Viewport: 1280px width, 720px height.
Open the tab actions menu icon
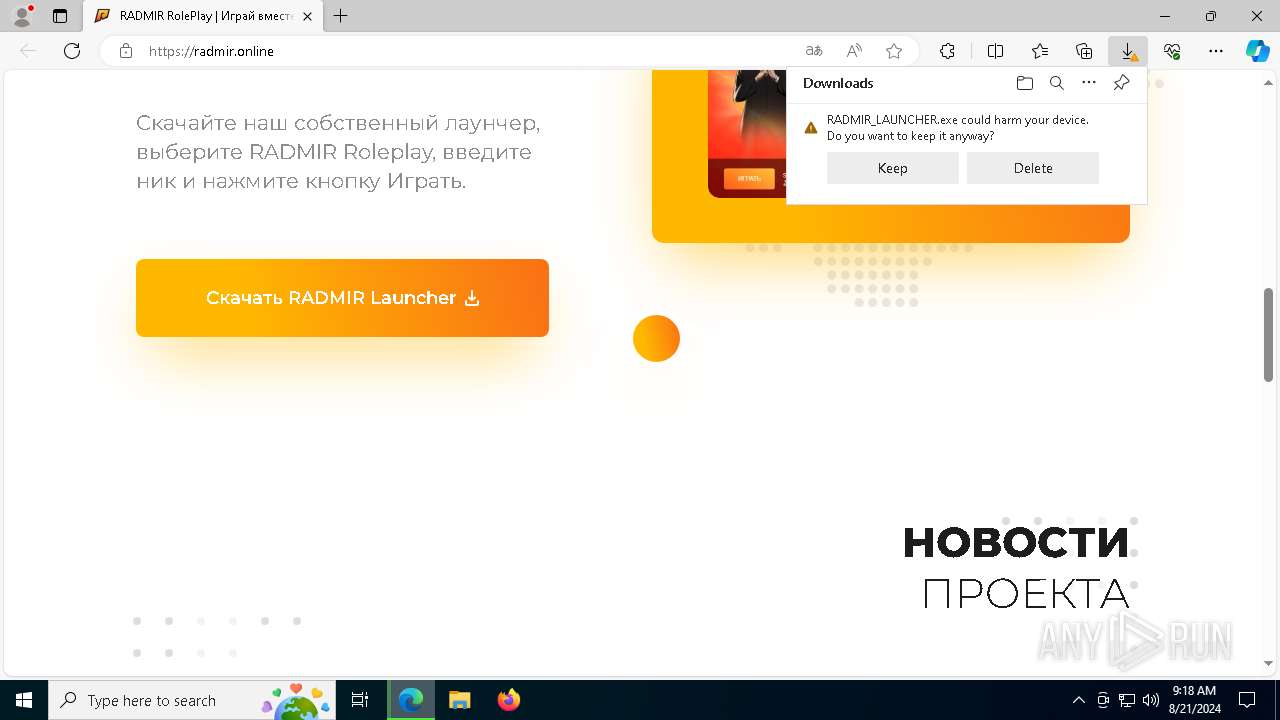pos(60,16)
